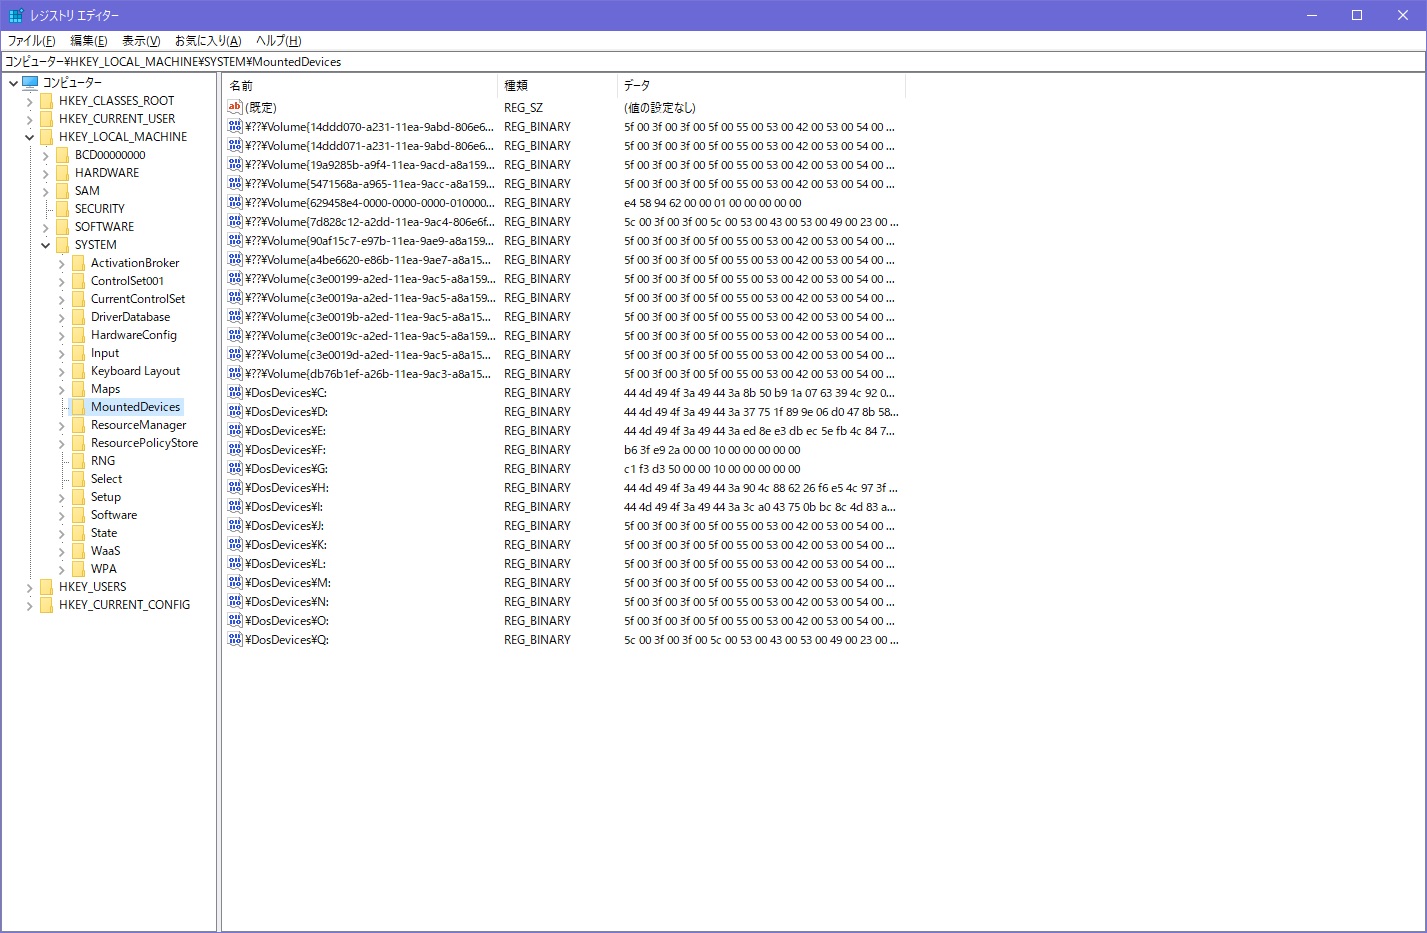Expand the Keyboard Layout key

point(61,371)
